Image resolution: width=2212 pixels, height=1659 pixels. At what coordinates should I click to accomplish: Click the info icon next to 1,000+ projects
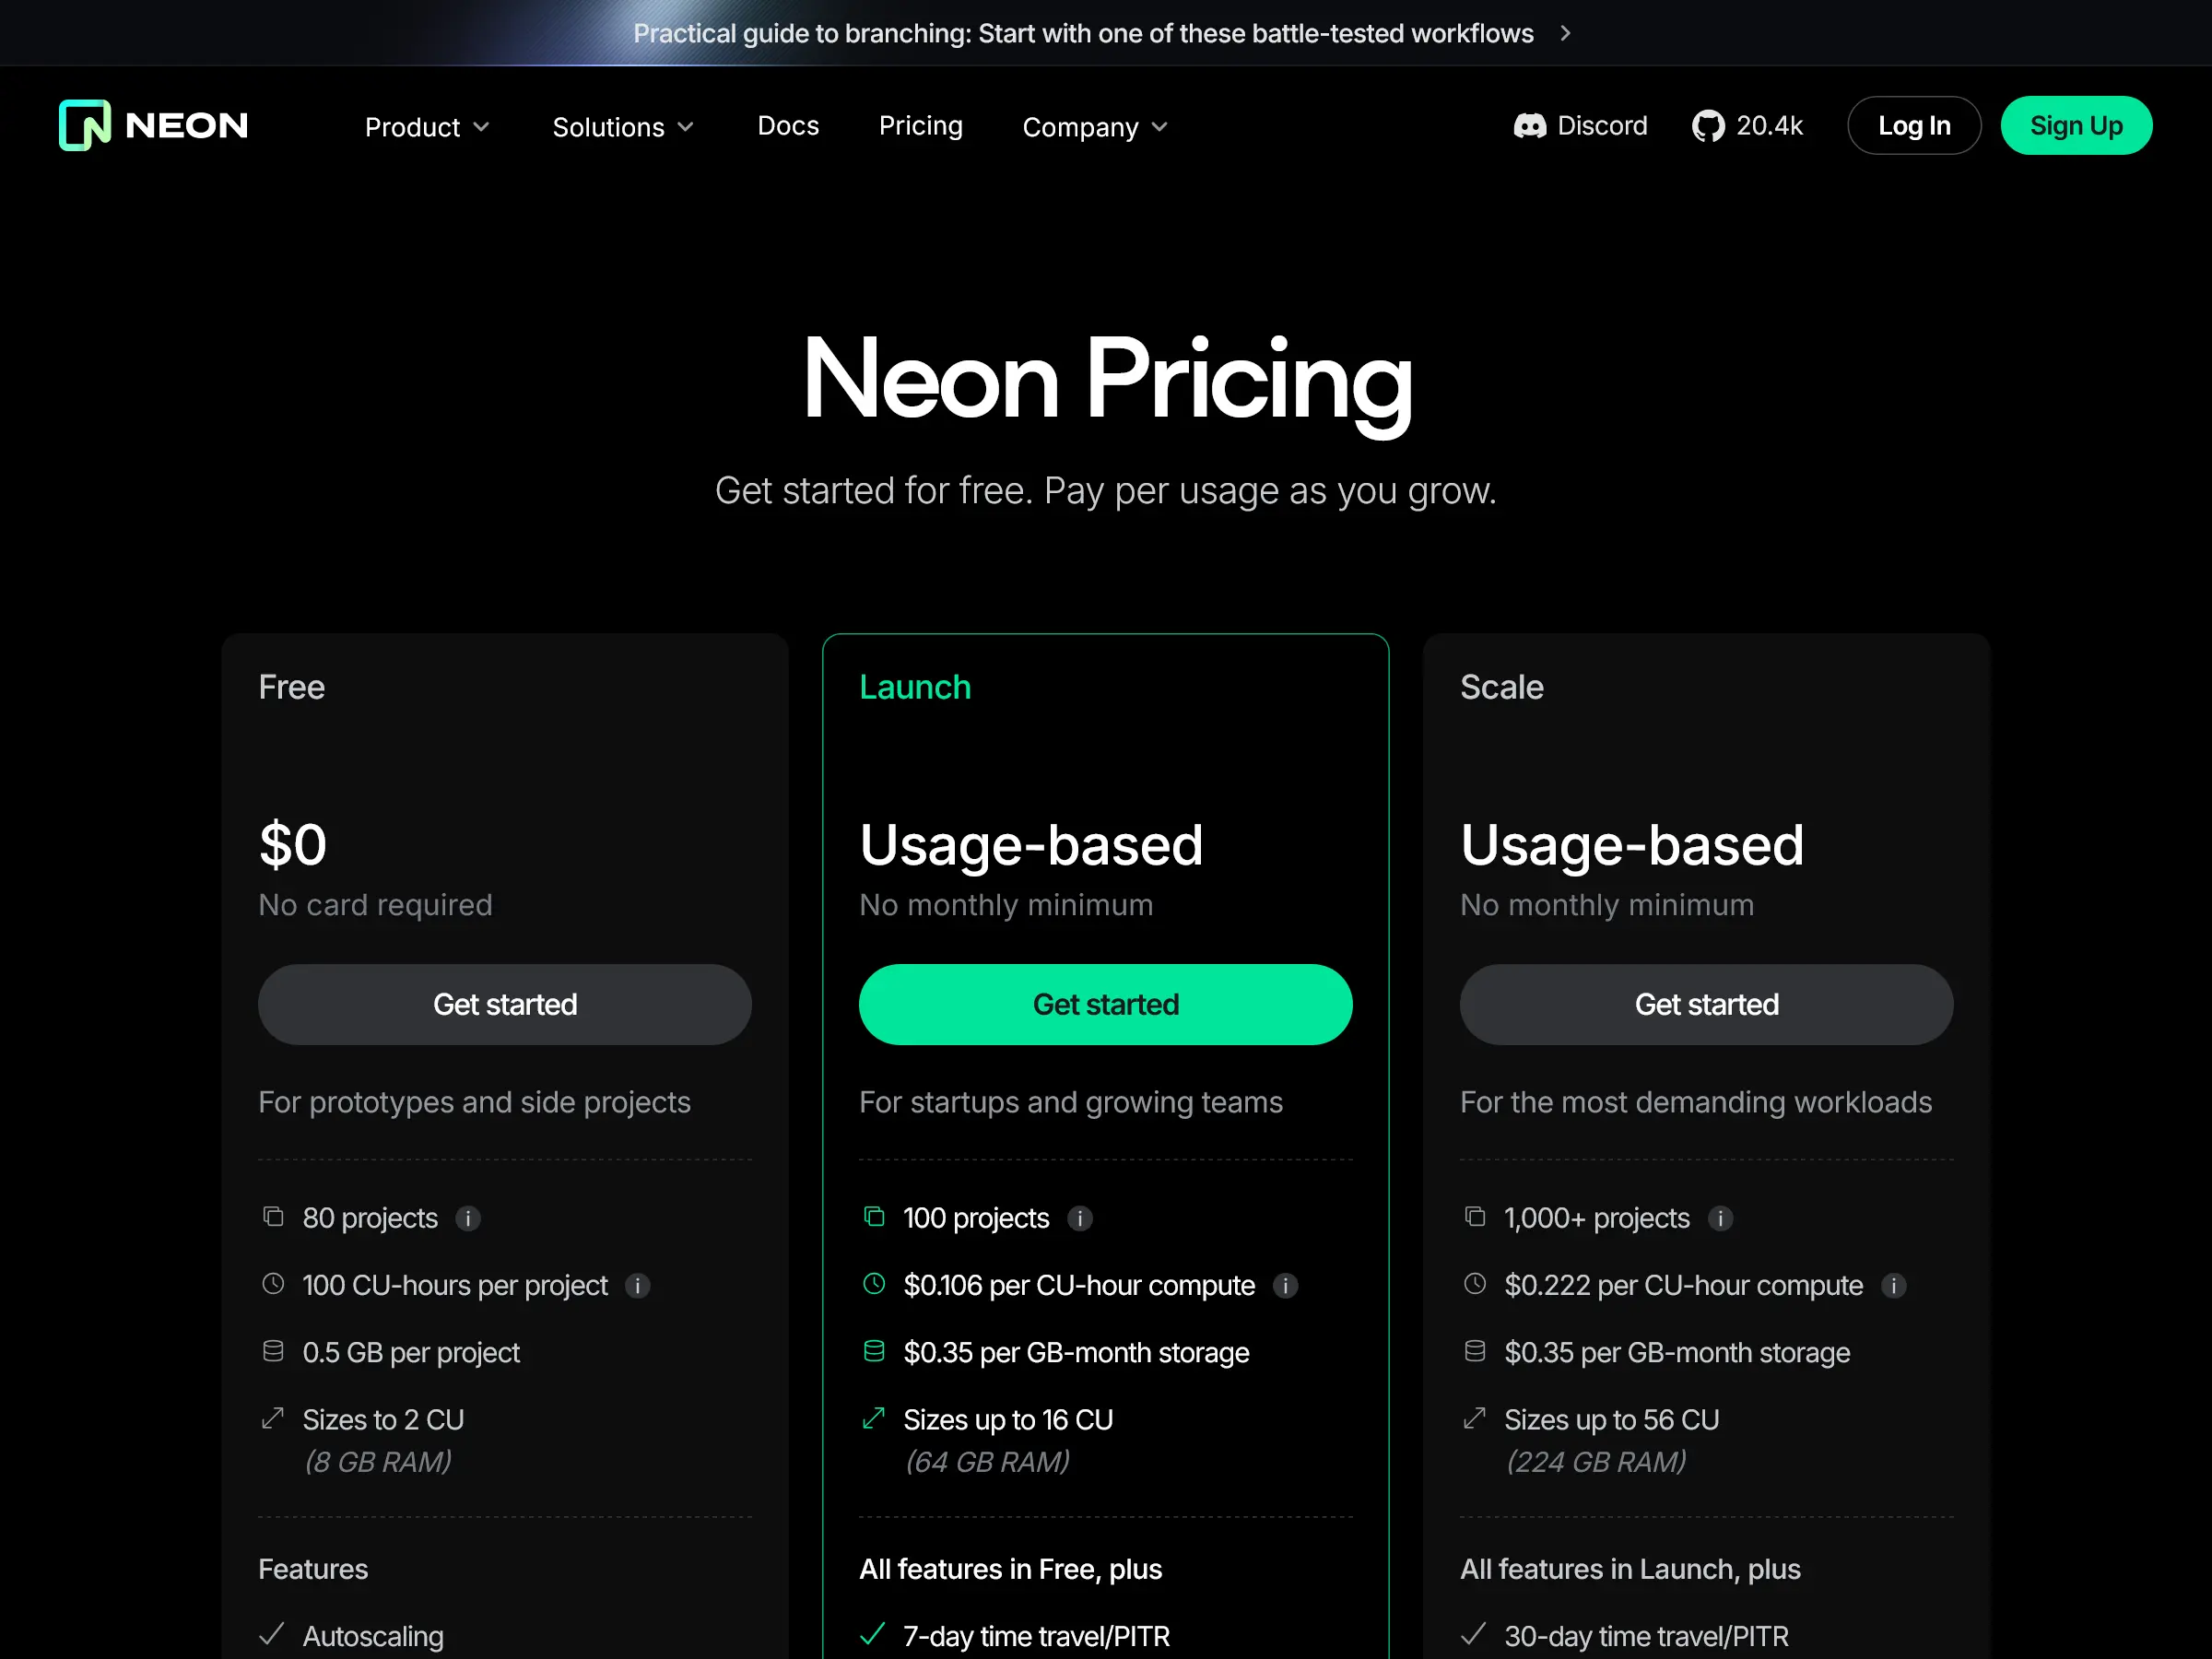pyautogui.click(x=1720, y=1218)
